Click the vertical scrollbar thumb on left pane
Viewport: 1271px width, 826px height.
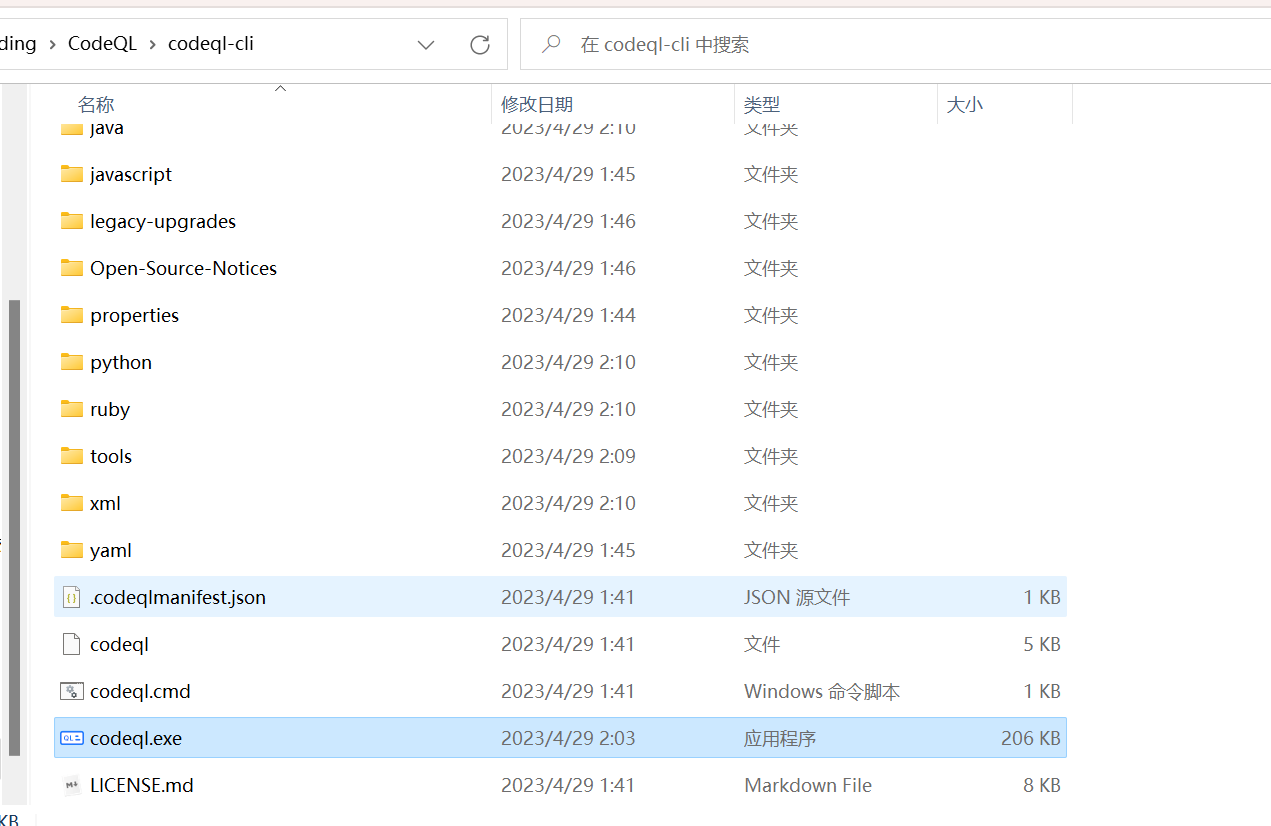tap(14, 528)
